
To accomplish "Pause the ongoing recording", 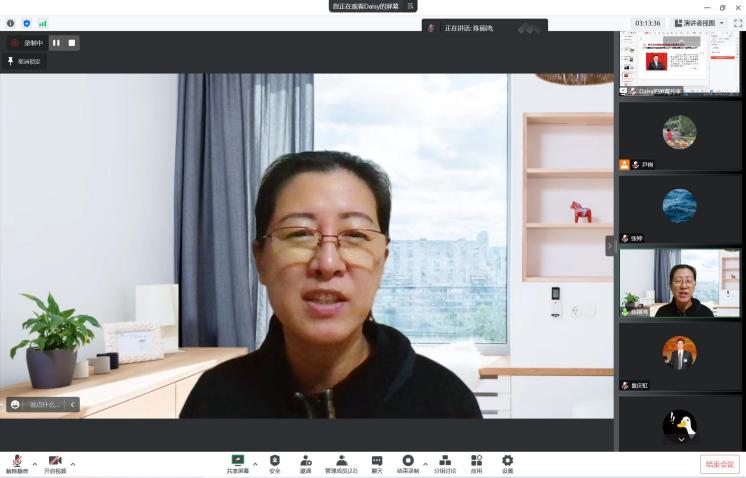I will pyautogui.click(x=56, y=43).
